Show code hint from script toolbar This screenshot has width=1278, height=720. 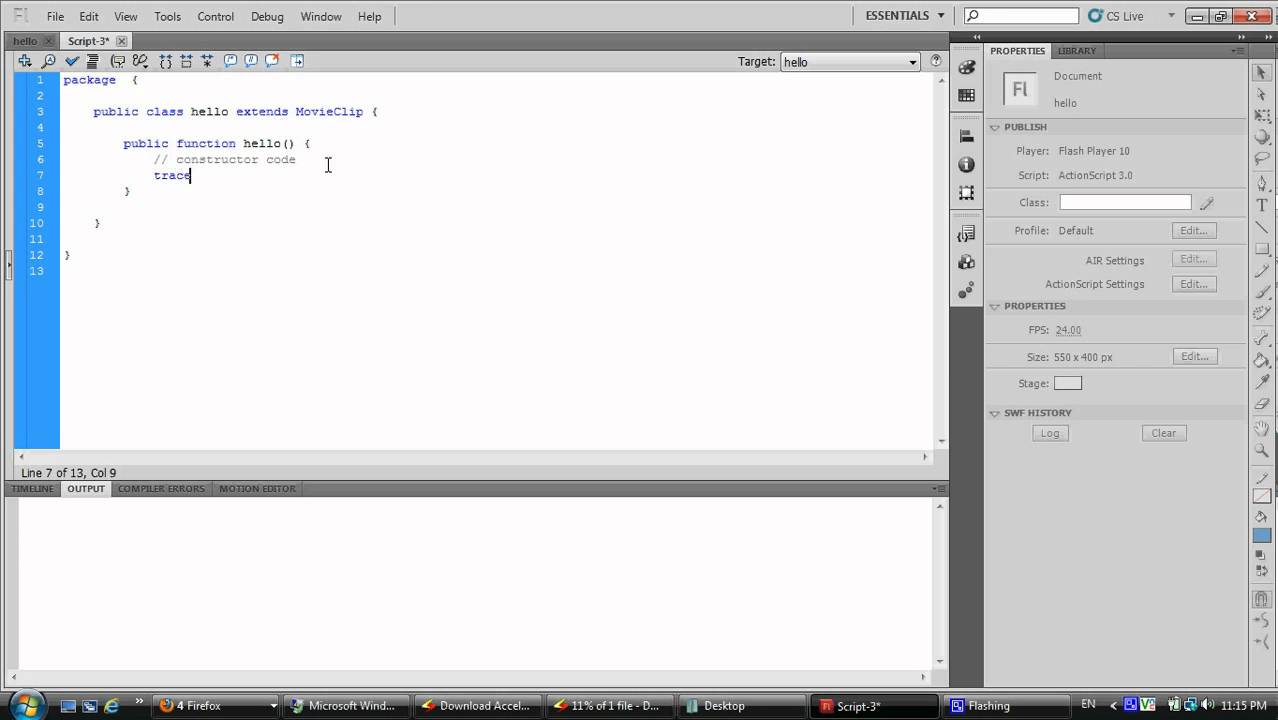[117, 61]
